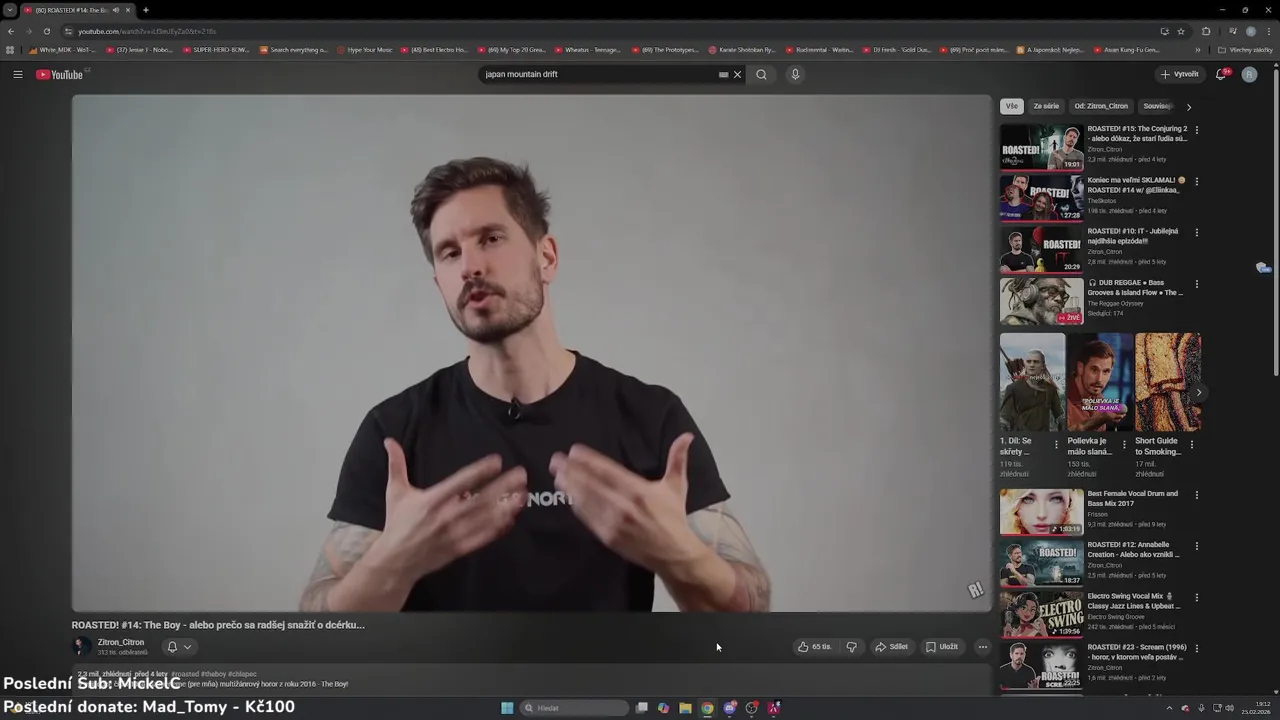1280x720 pixels.
Task: Open the notifications bell
Action: [x=1221, y=74]
